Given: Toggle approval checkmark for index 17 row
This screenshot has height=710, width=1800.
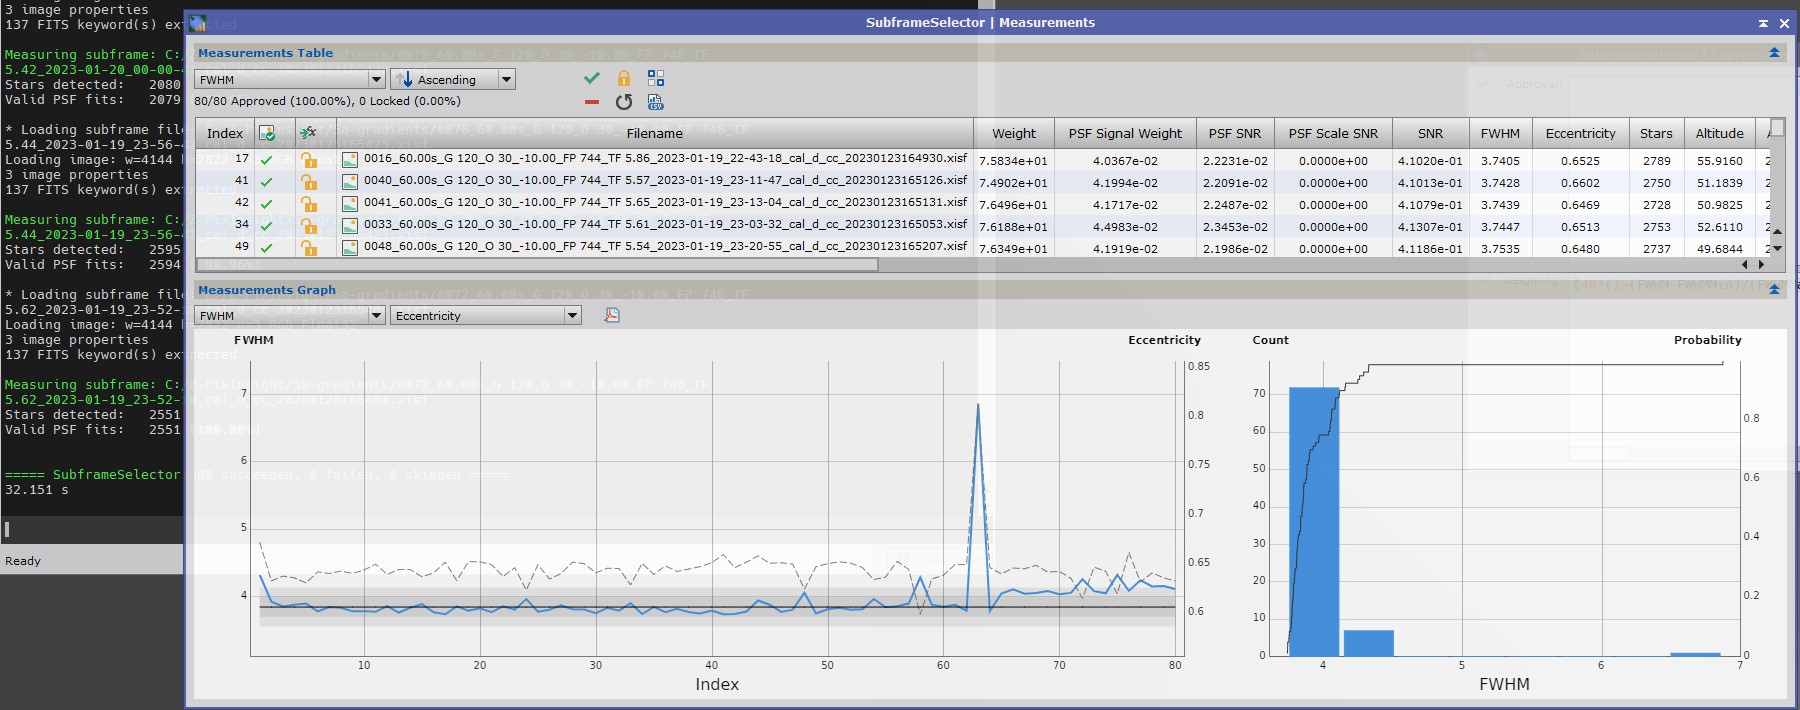Looking at the screenshot, I should click(266, 160).
